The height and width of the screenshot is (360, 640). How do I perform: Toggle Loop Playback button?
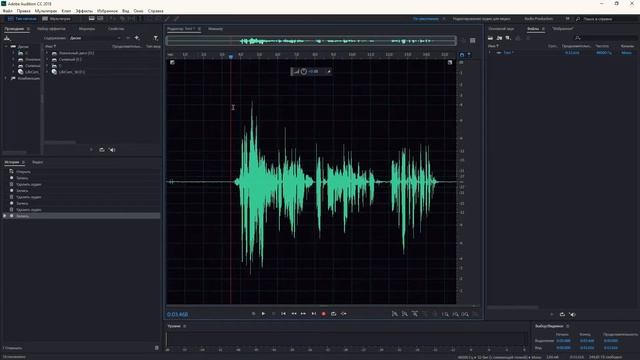pyautogui.click(x=334, y=314)
